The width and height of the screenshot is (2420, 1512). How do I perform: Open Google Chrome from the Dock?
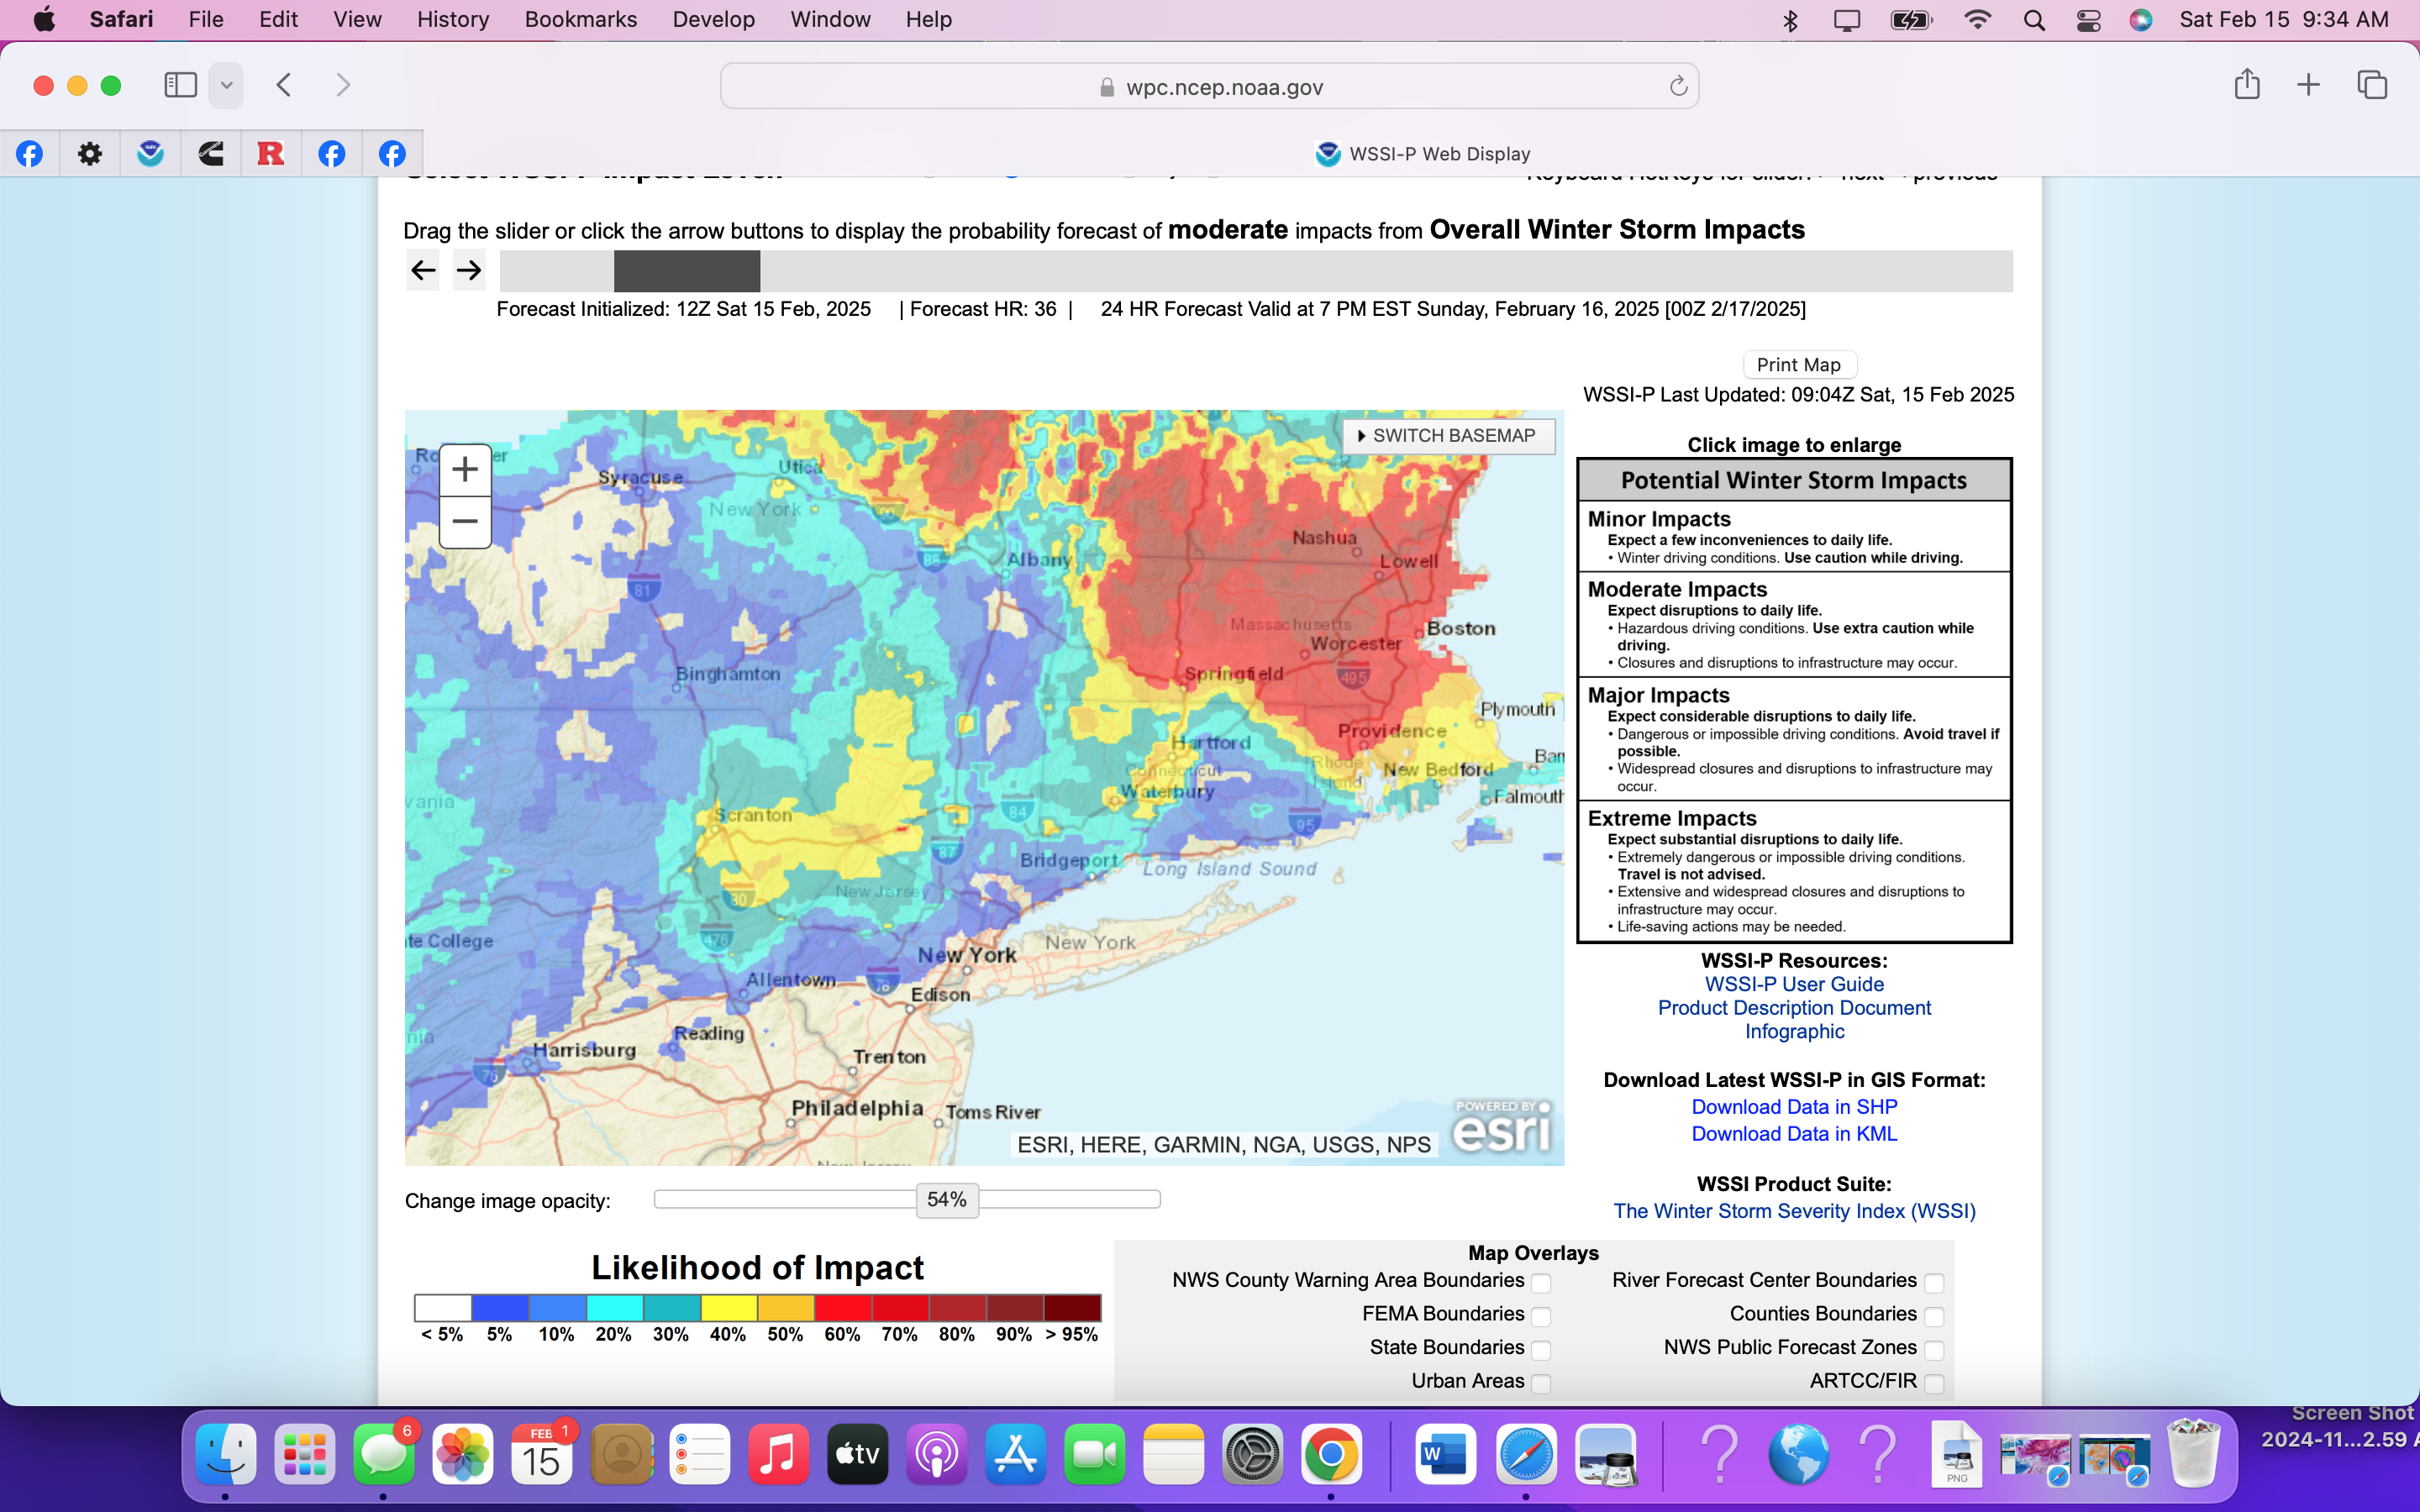1331,1454
